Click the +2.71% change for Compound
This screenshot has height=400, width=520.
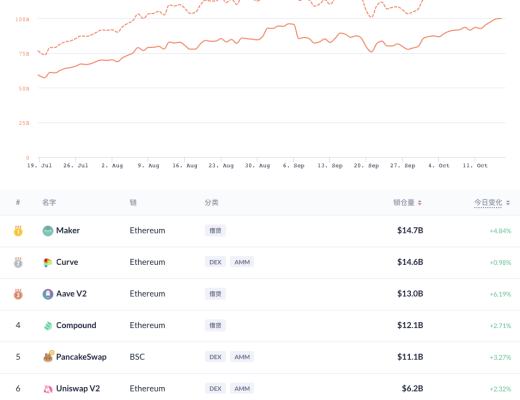click(x=500, y=325)
